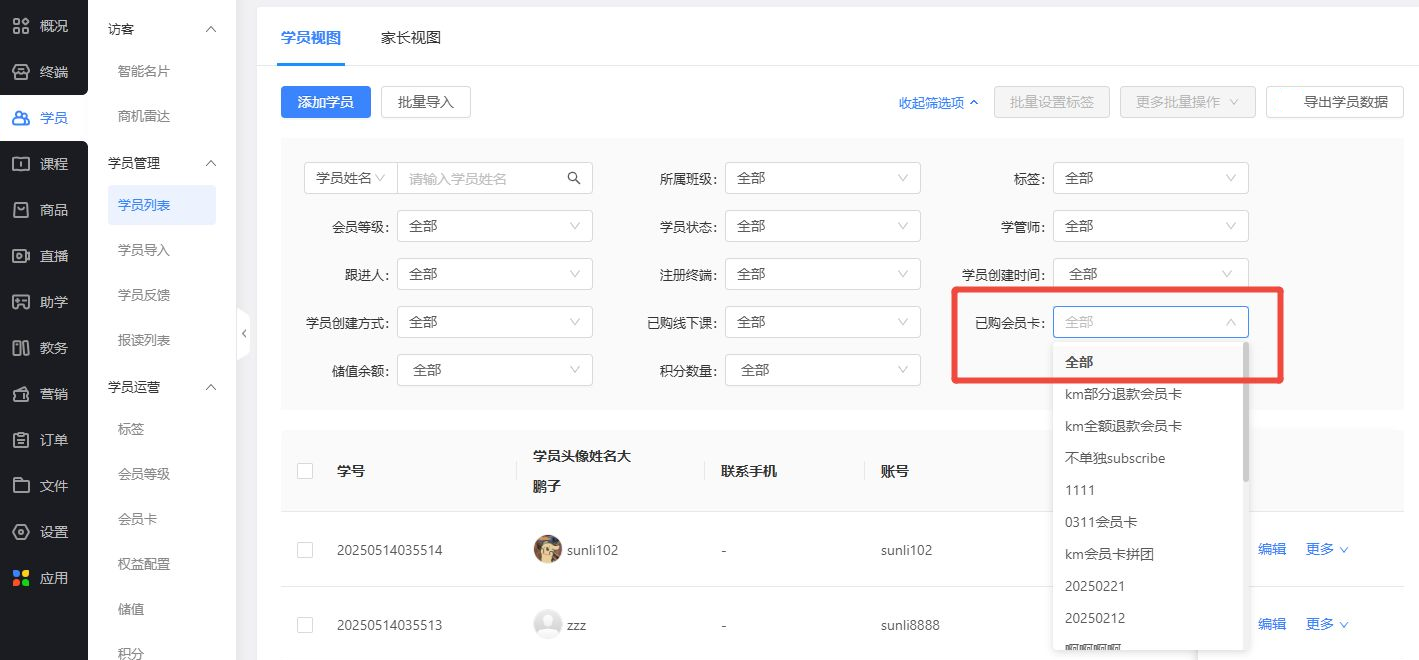Open 更多 menu for sunli102 row
Screen dimensions: 1419x660
(x=1327, y=549)
